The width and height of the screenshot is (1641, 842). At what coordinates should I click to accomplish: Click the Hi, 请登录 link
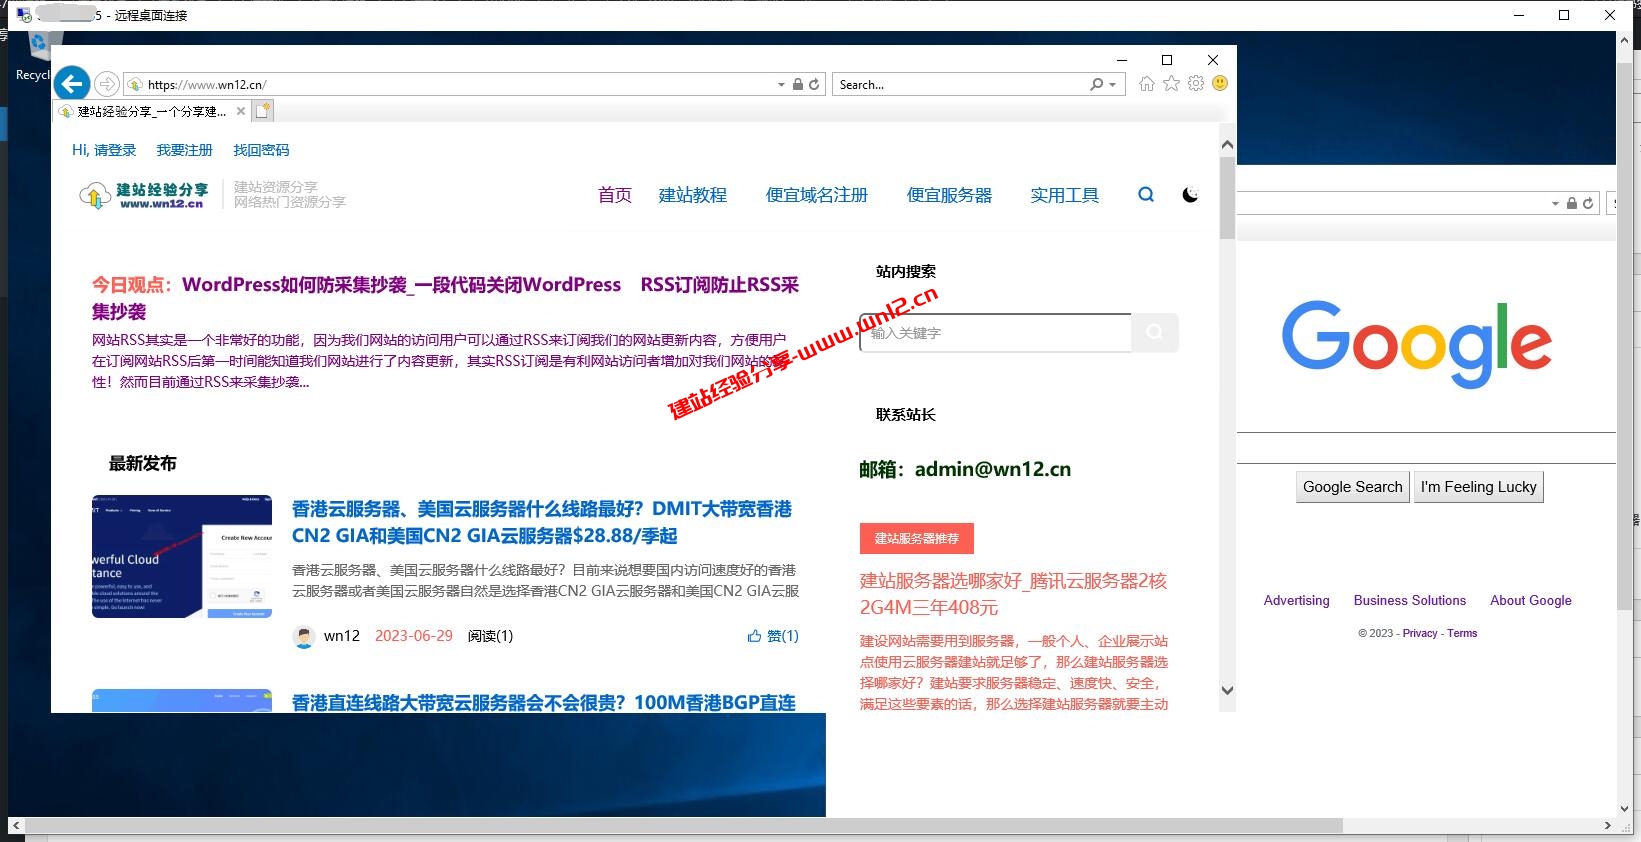click(104, 150)
